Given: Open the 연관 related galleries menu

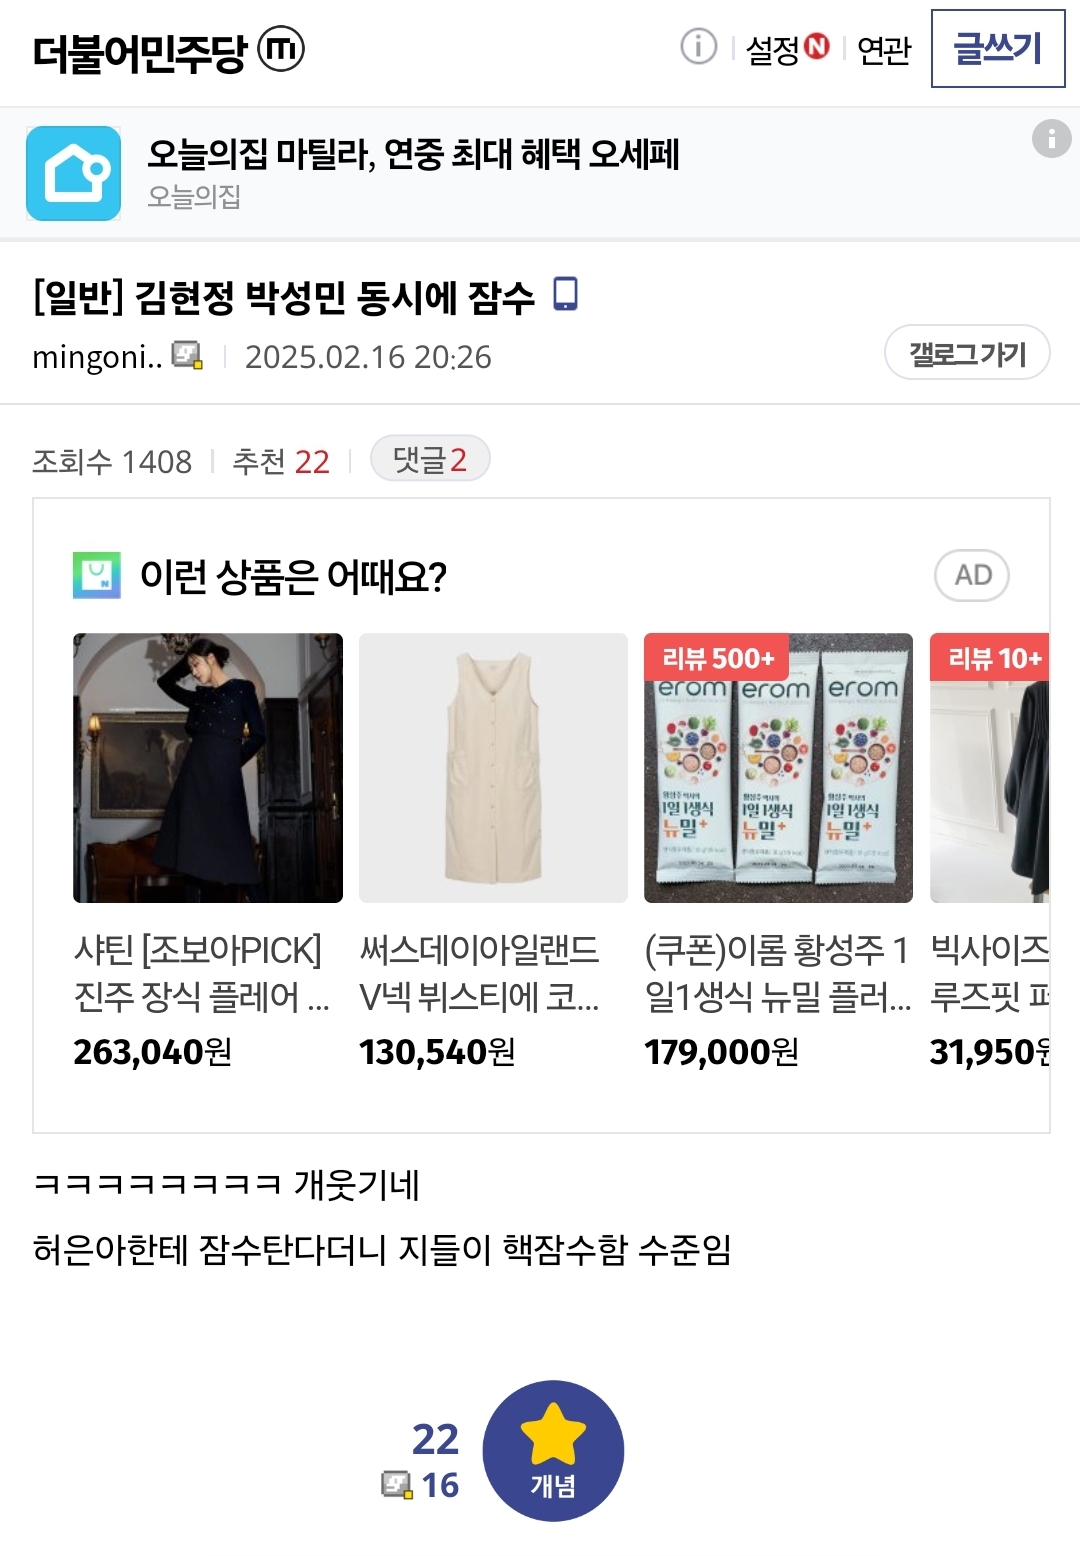Looking at the screenshot, I should click(x=884, y=49).
